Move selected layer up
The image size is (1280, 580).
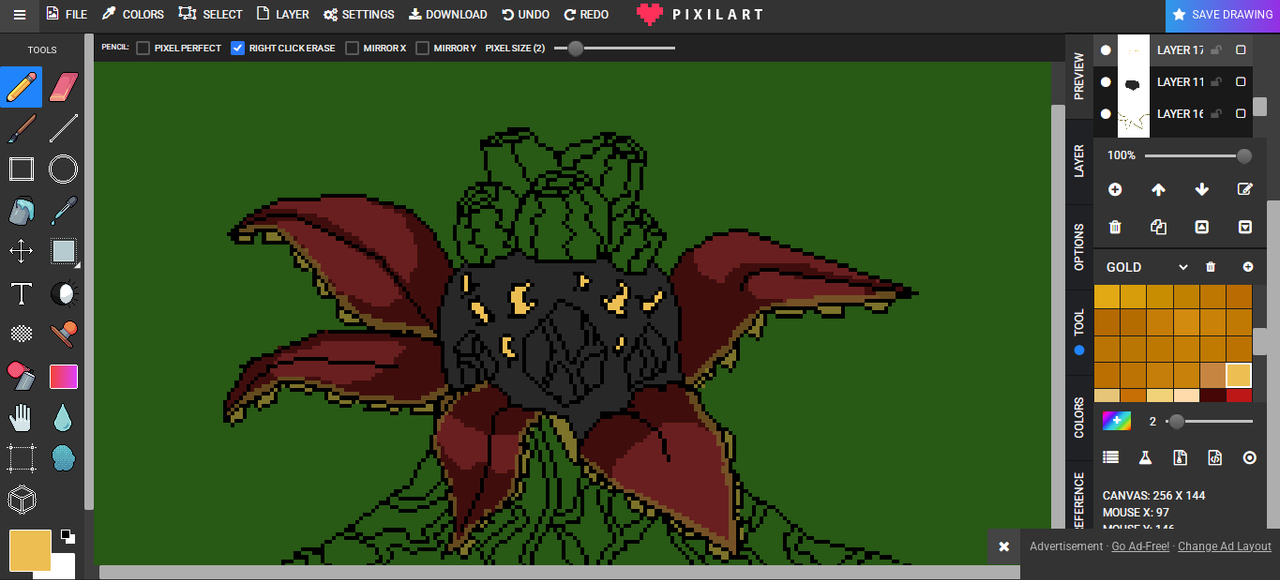coord(1158,189)
